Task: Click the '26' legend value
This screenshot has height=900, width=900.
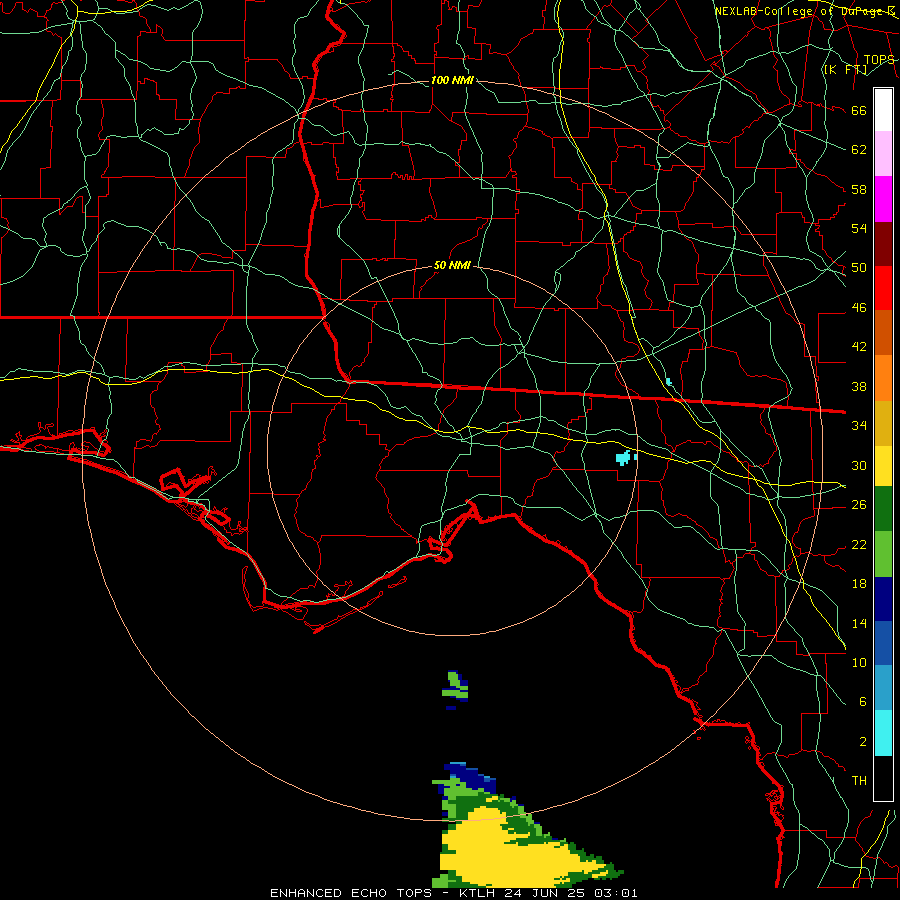Action: click(x=859, y=505)
